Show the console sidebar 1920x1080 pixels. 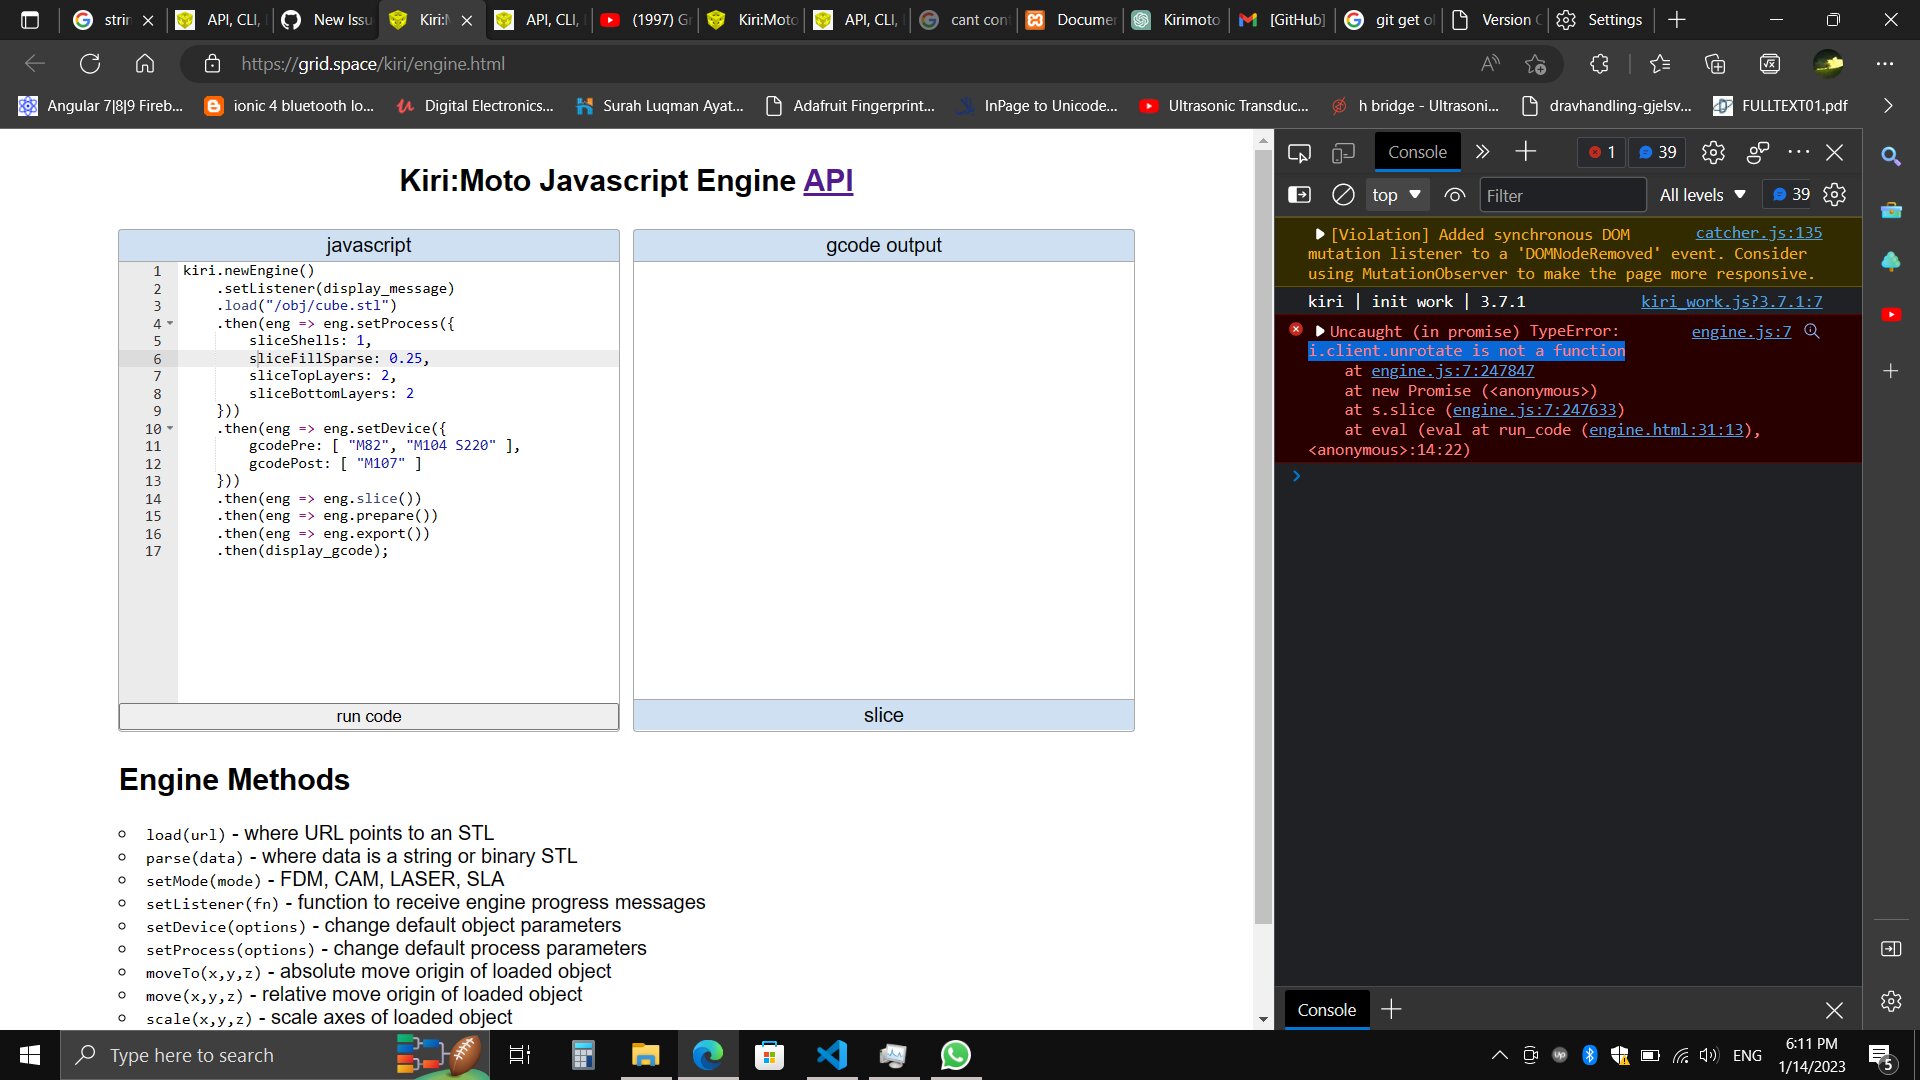(1300, 194)
